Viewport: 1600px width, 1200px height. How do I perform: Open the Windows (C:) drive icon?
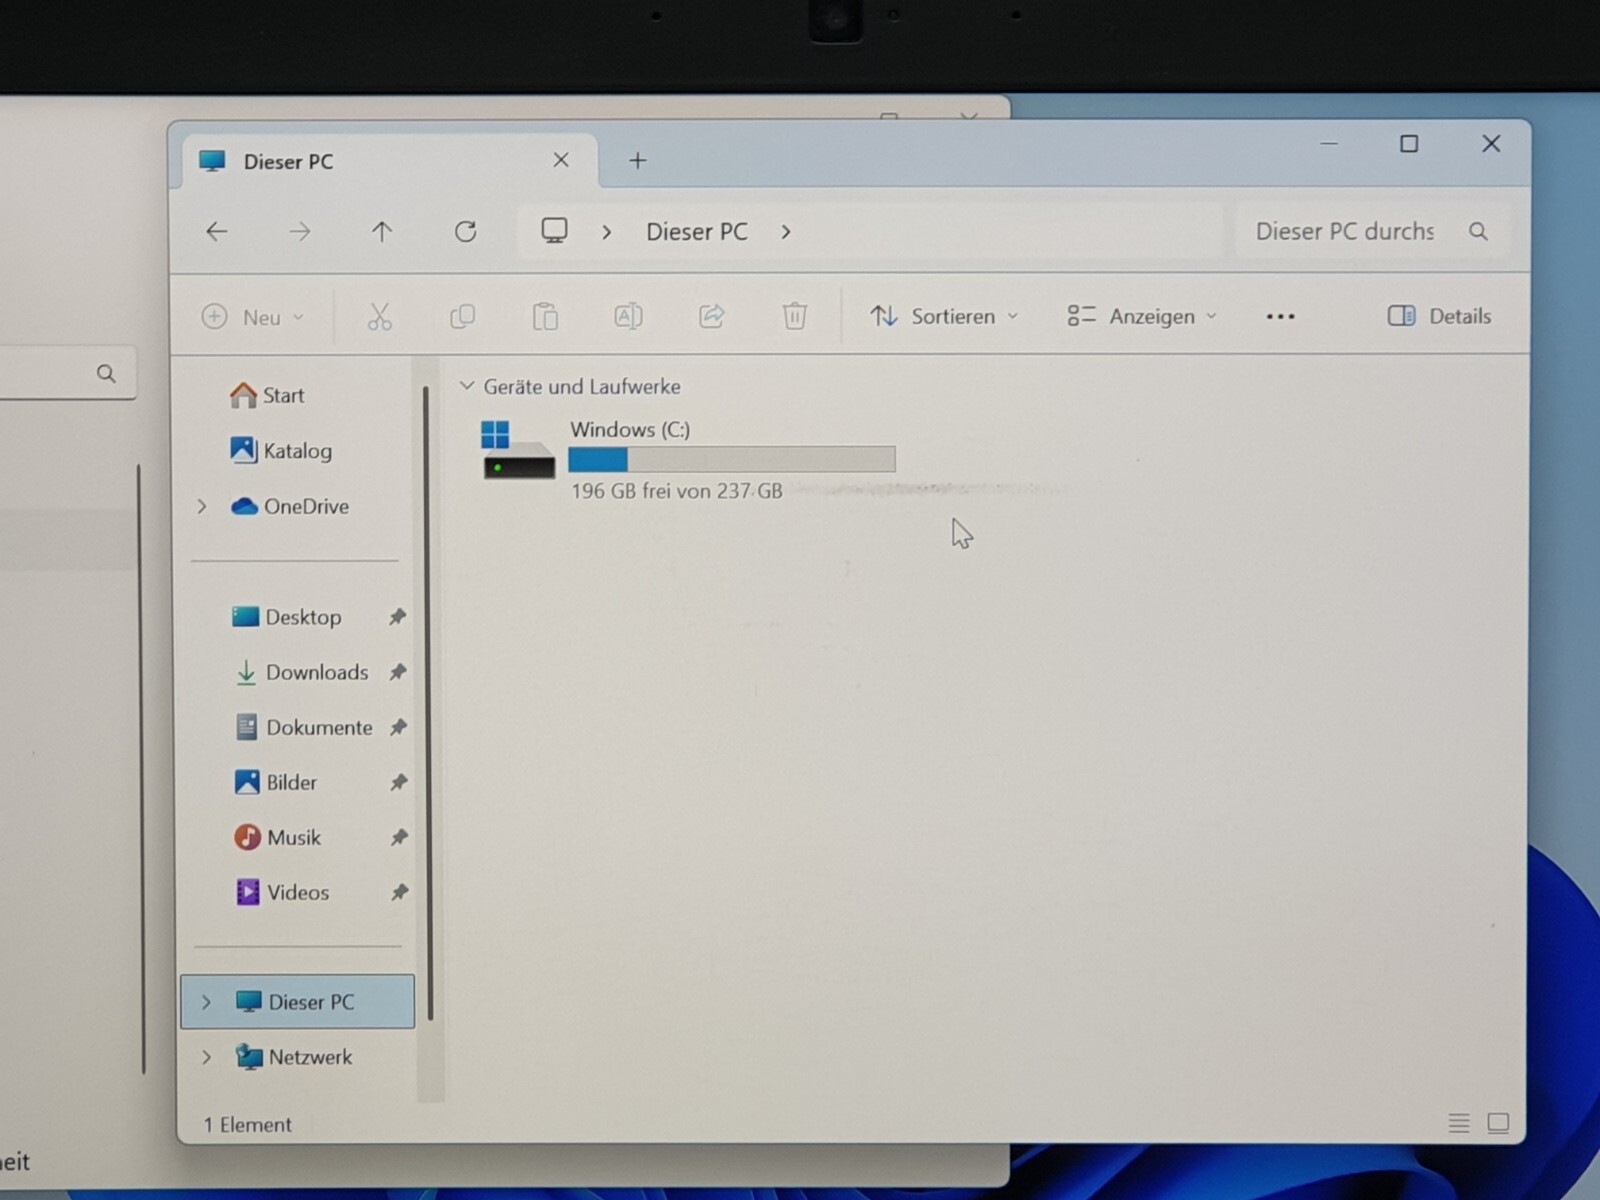pos(517,450)
